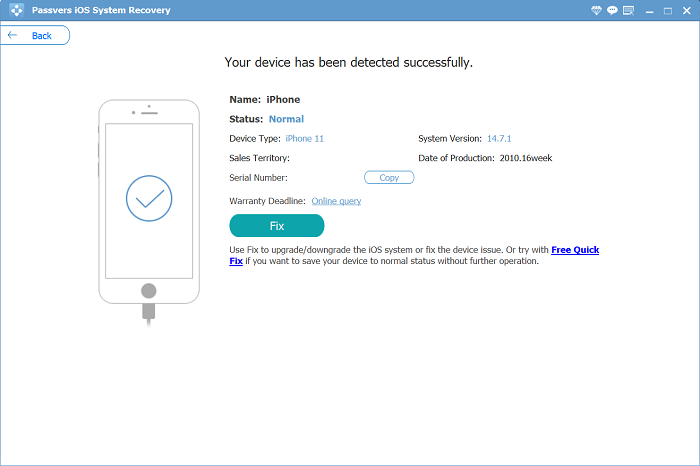
Task: Click the production date 2010.16week
Action: (525, 158)
